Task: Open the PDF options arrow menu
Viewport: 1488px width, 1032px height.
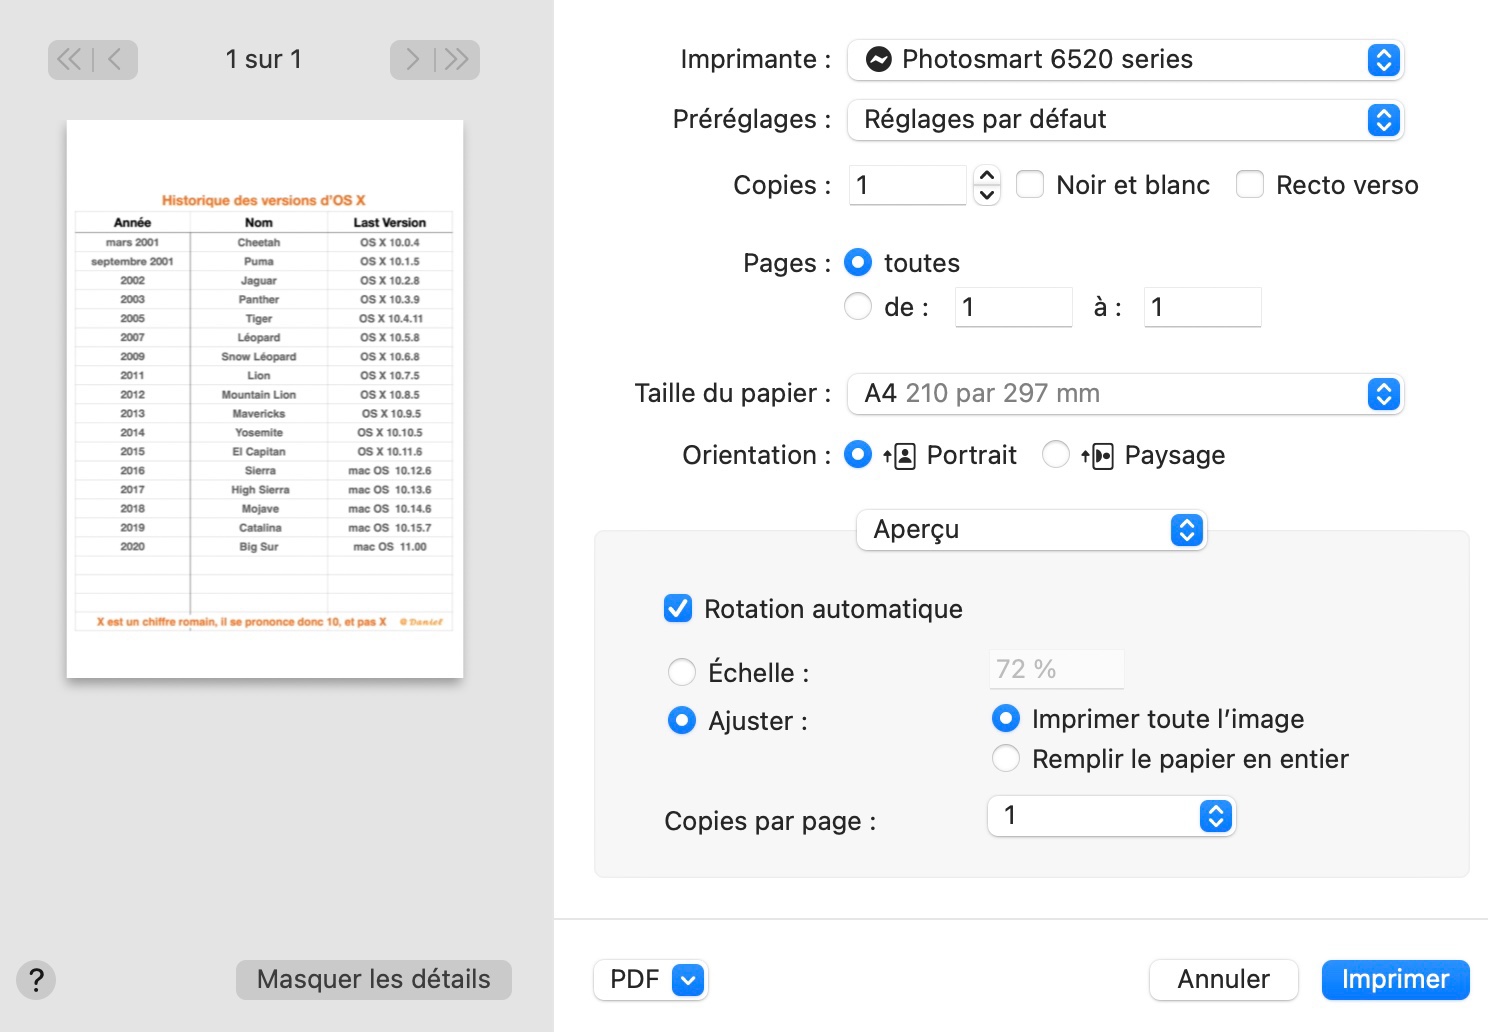Action: (x=688, y=980)
